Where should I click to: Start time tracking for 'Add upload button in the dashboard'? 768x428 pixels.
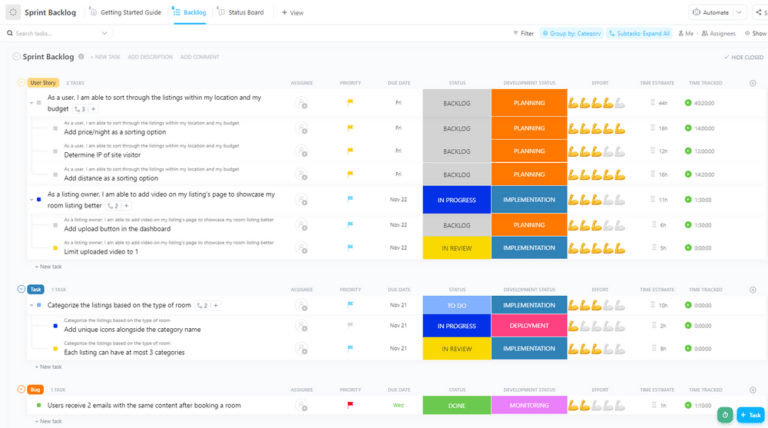click(x=688, y=225)
